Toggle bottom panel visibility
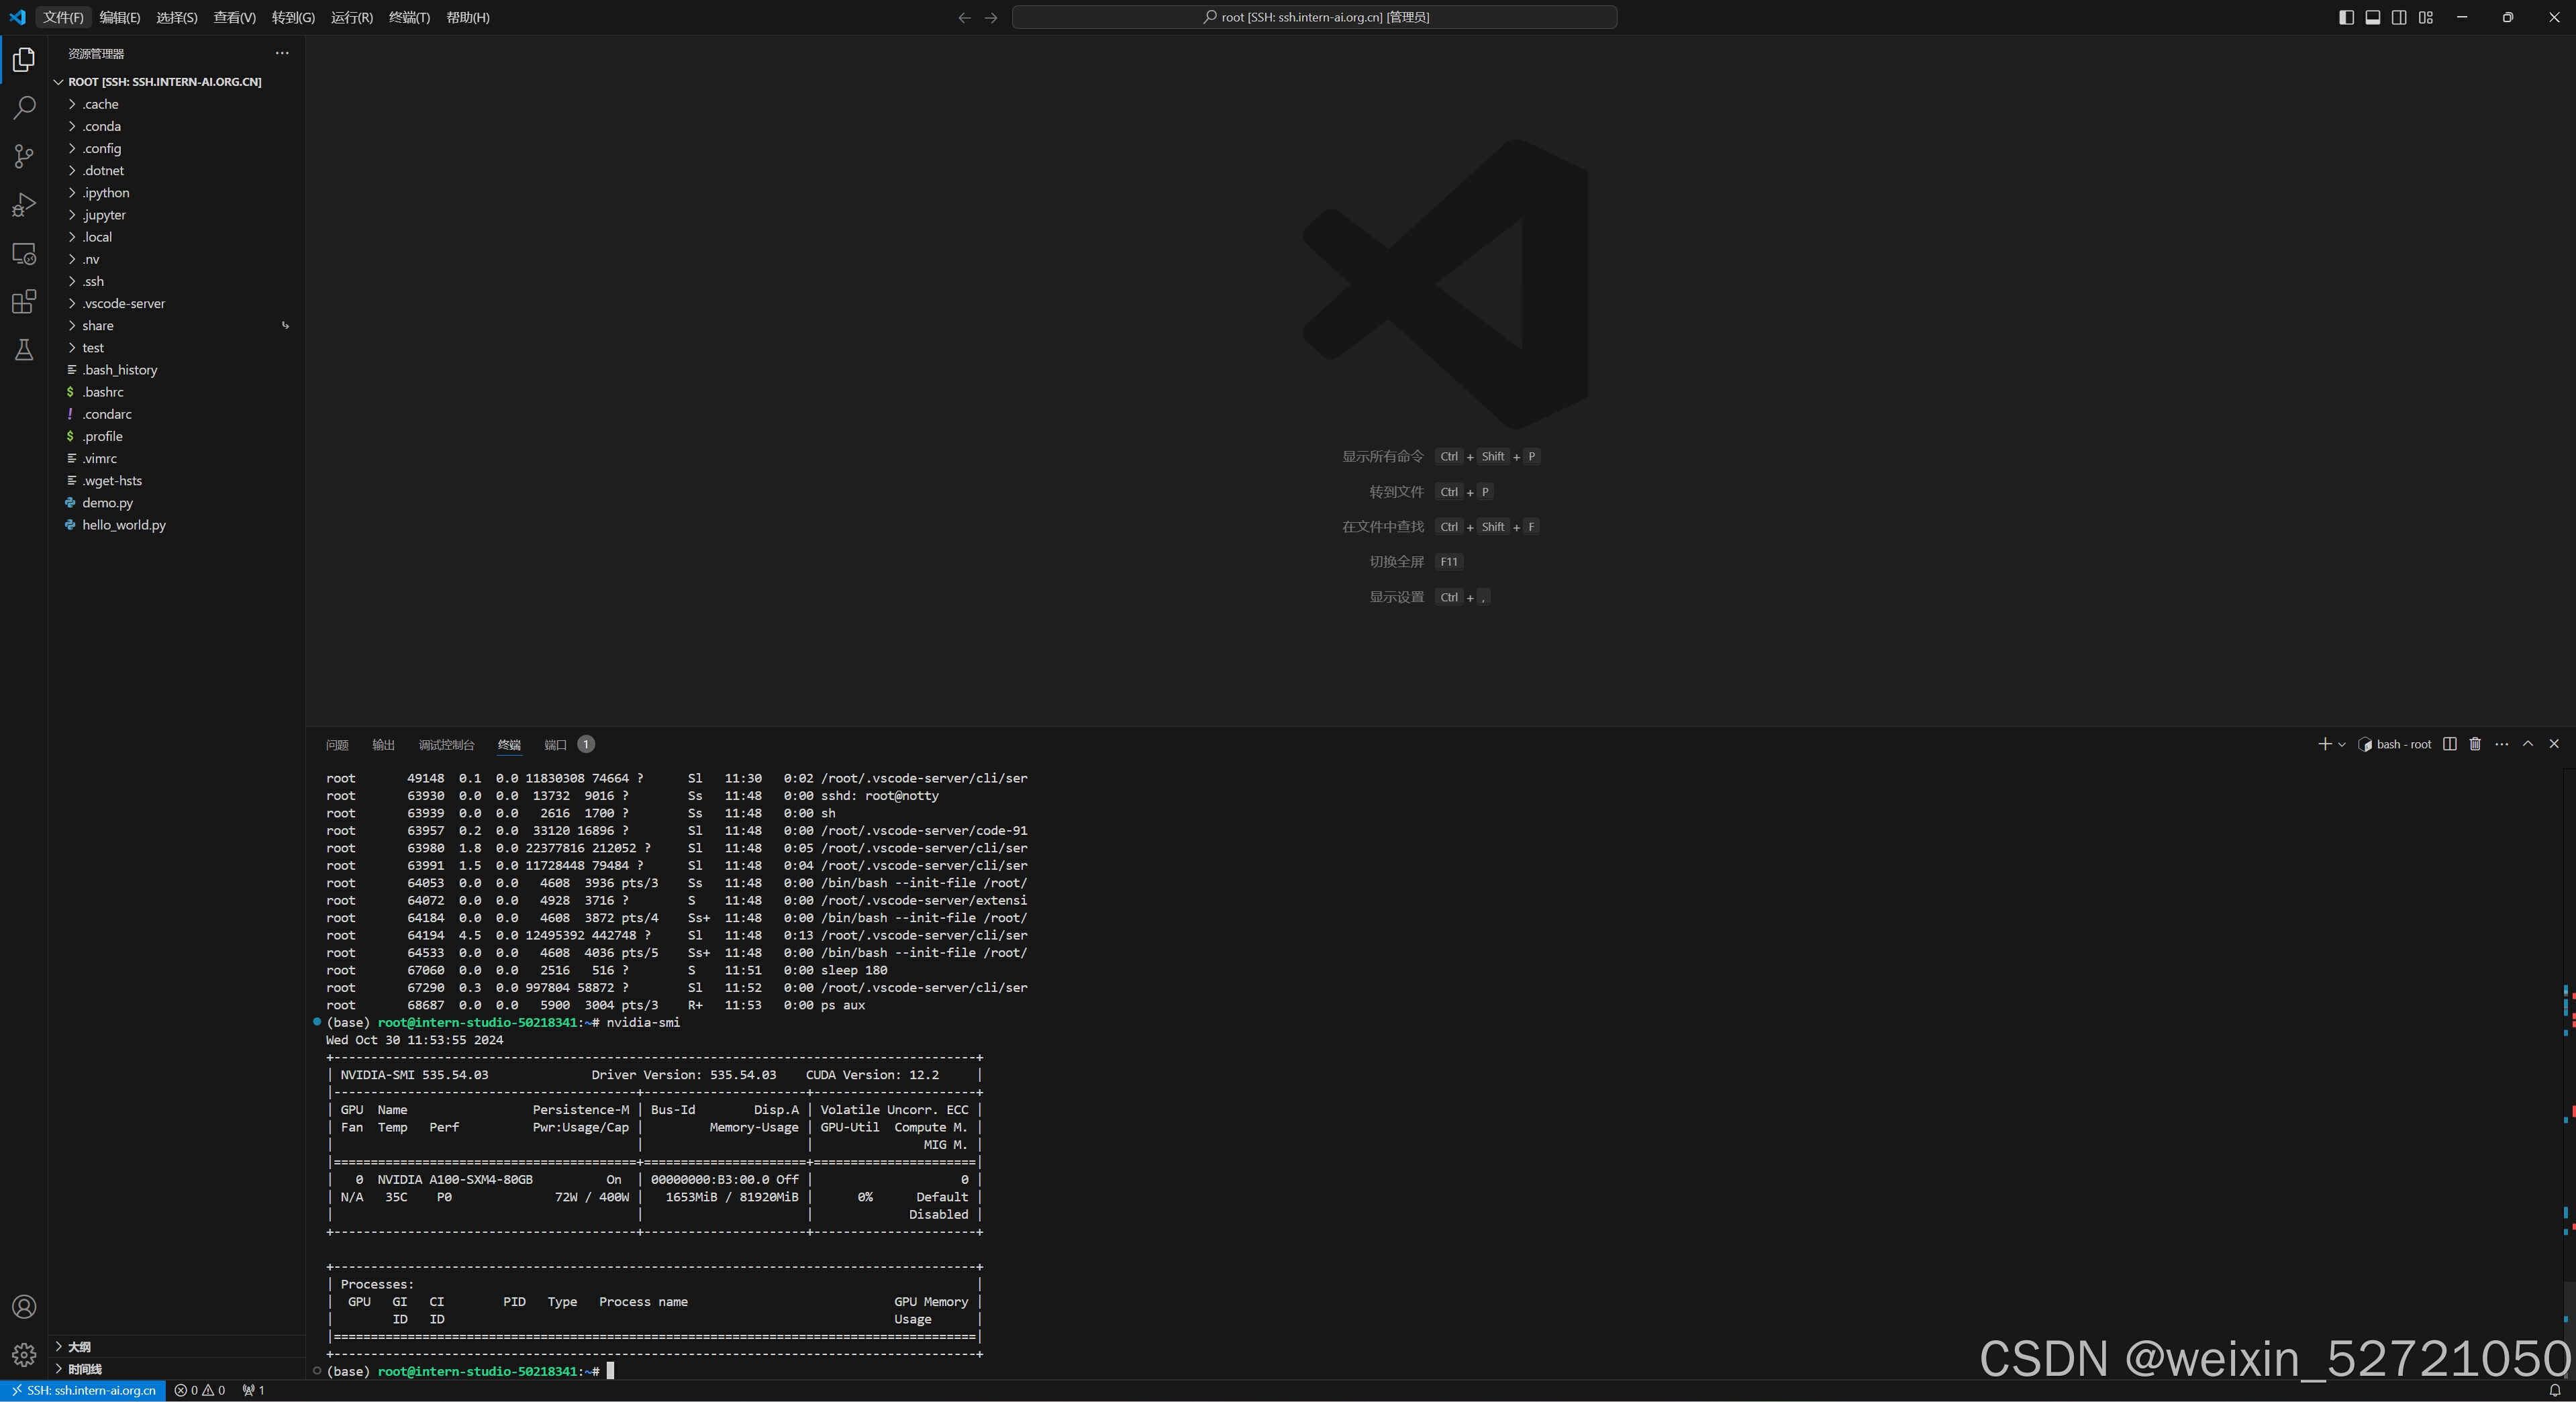The width and height of the screenshot is (2576, 1402). (x=2372, y=17)
